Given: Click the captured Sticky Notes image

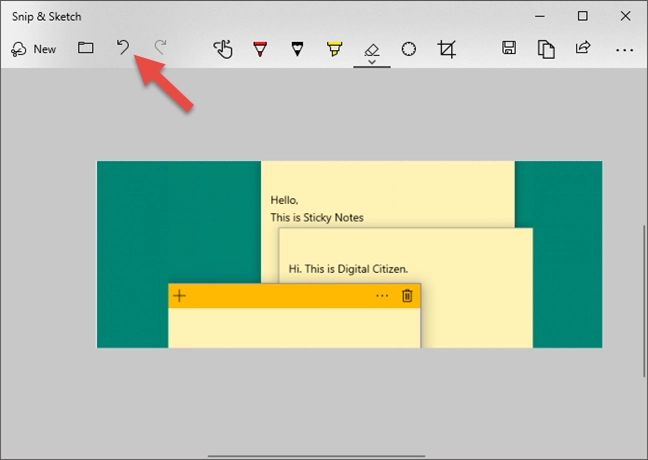Looking at the screenshot, I should [349, 254].
